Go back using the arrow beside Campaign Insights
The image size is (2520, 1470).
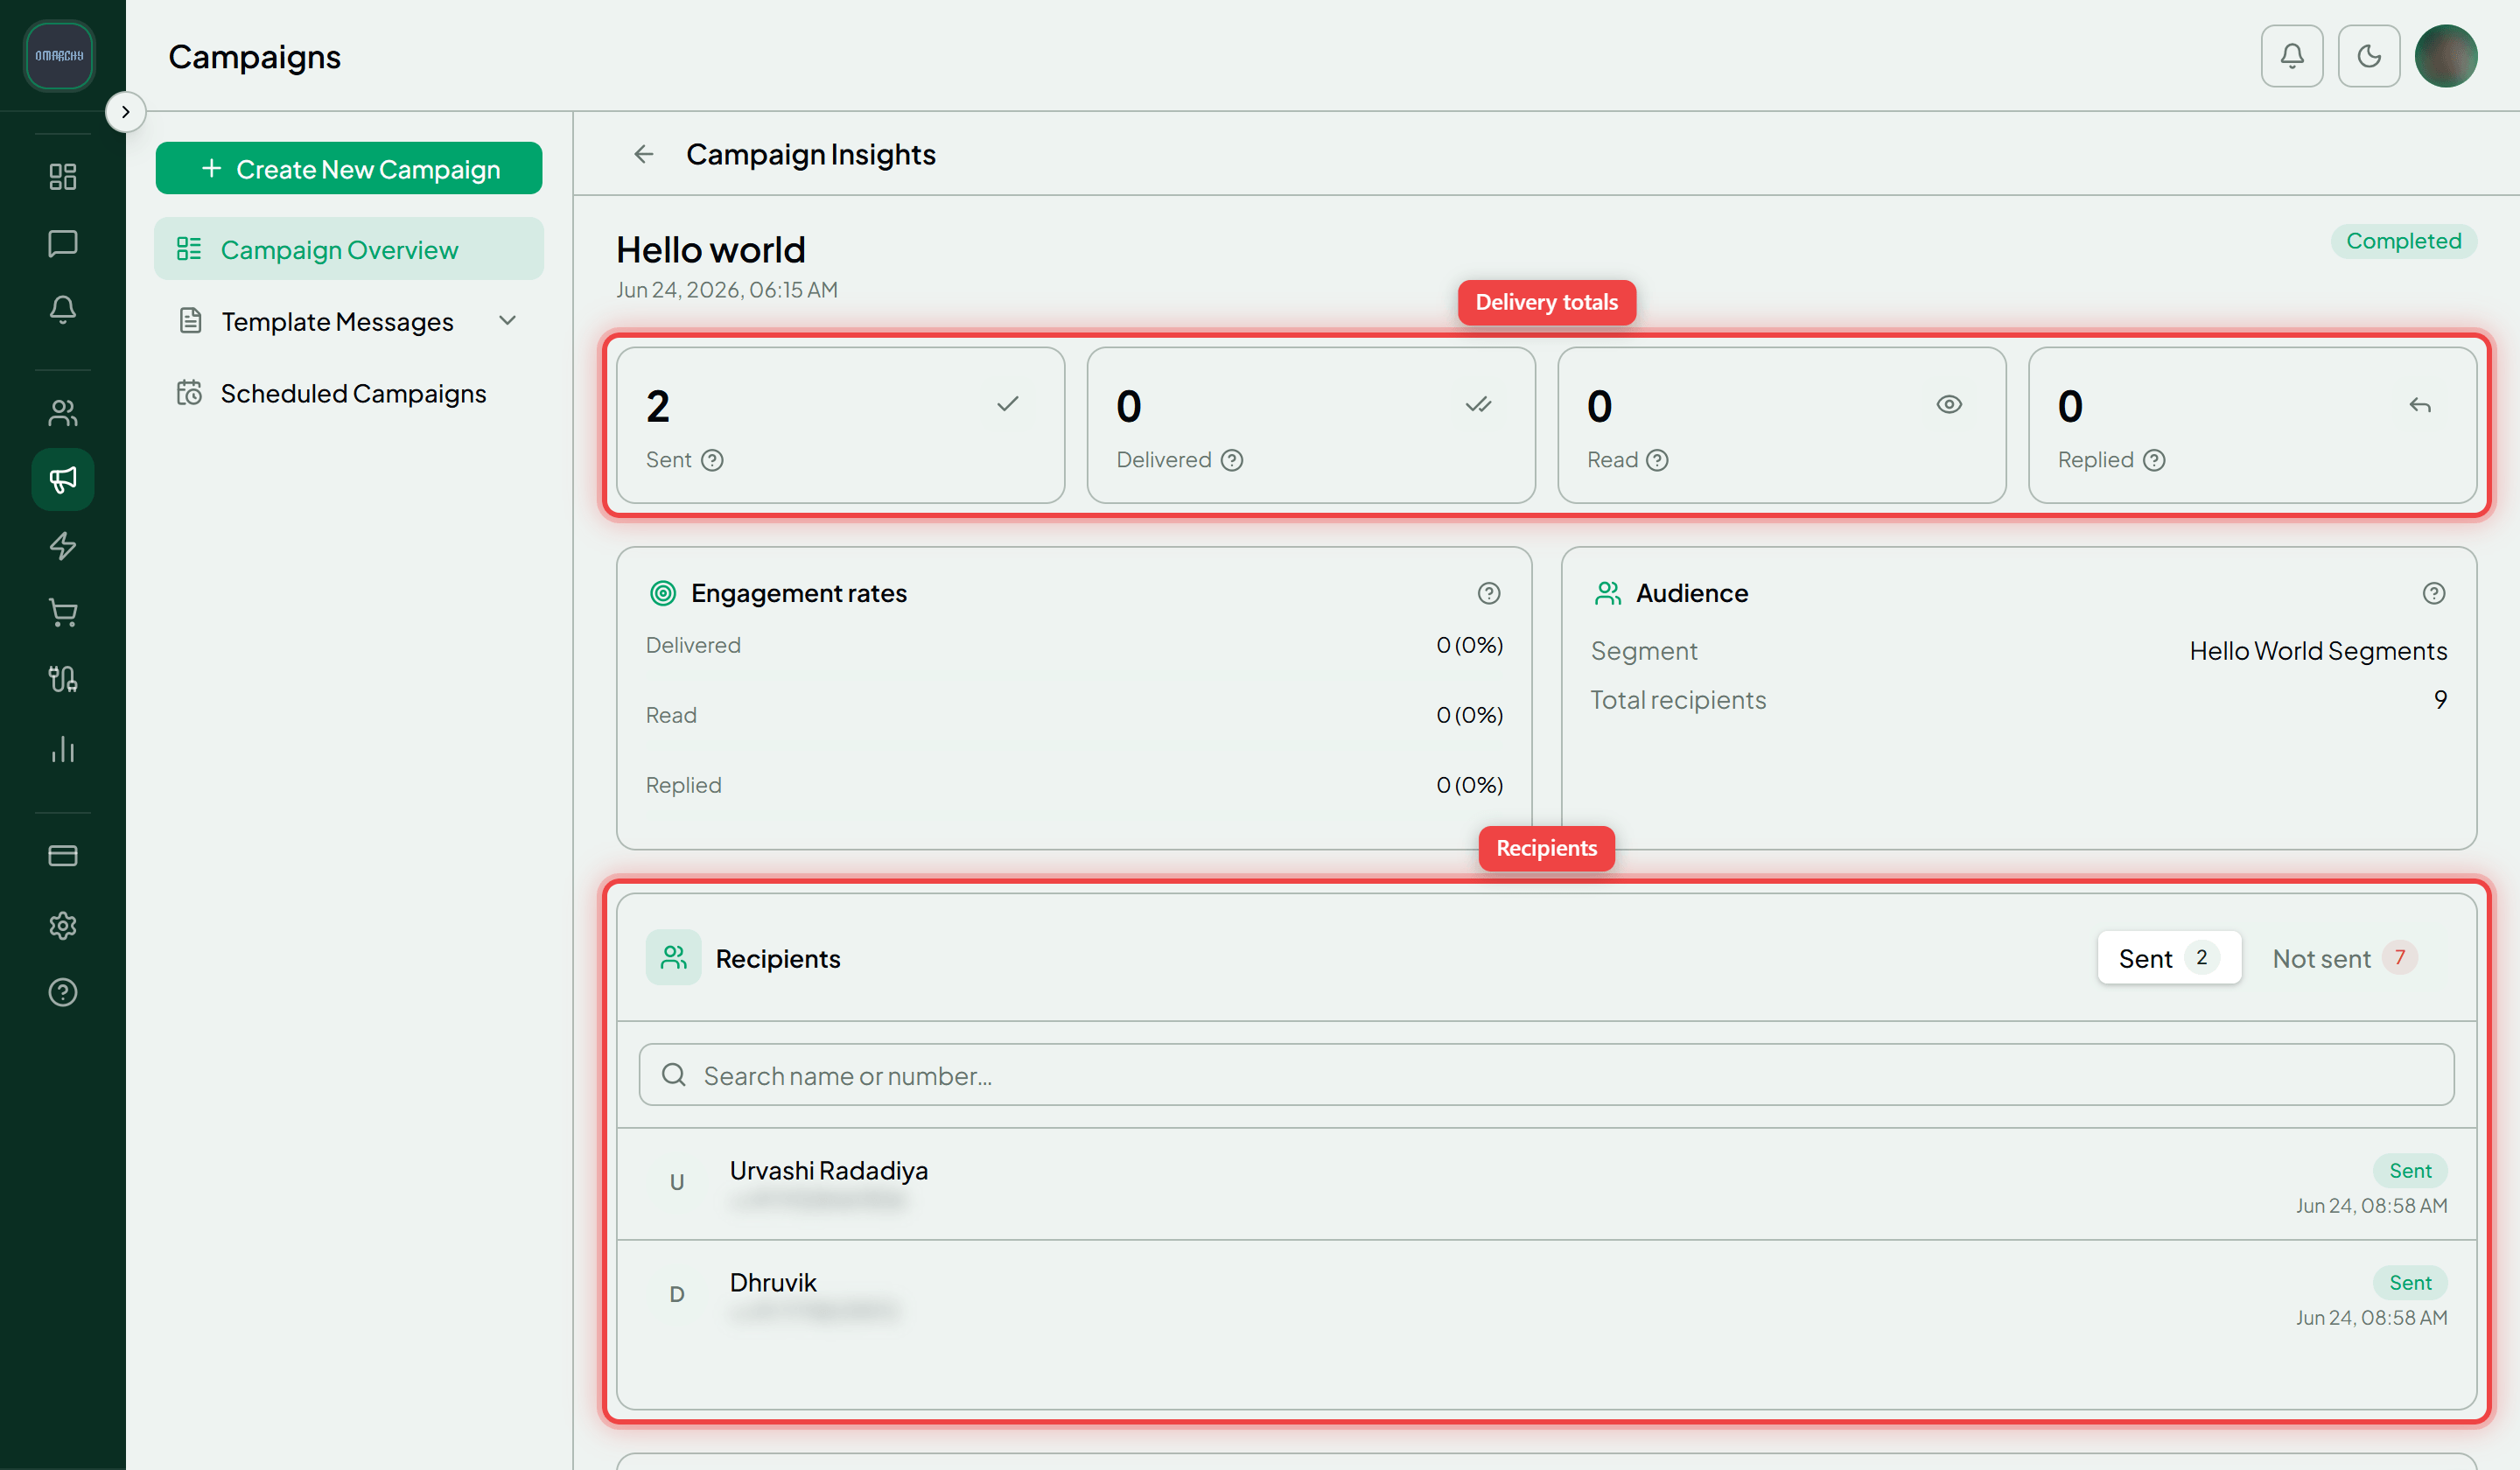[644, 154]
